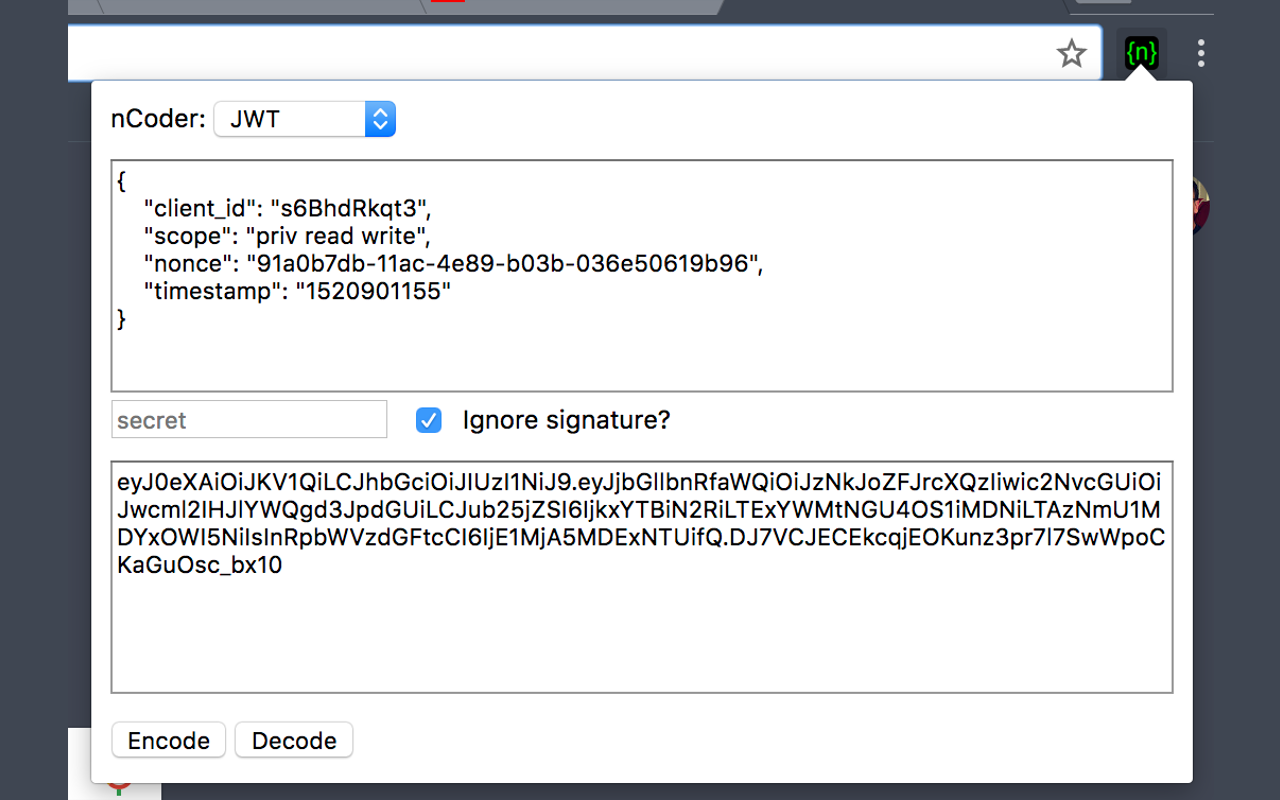Open the Chrome three-dot menu
The height and width of the screenshot is (800, 1280).
point(1201,53)
